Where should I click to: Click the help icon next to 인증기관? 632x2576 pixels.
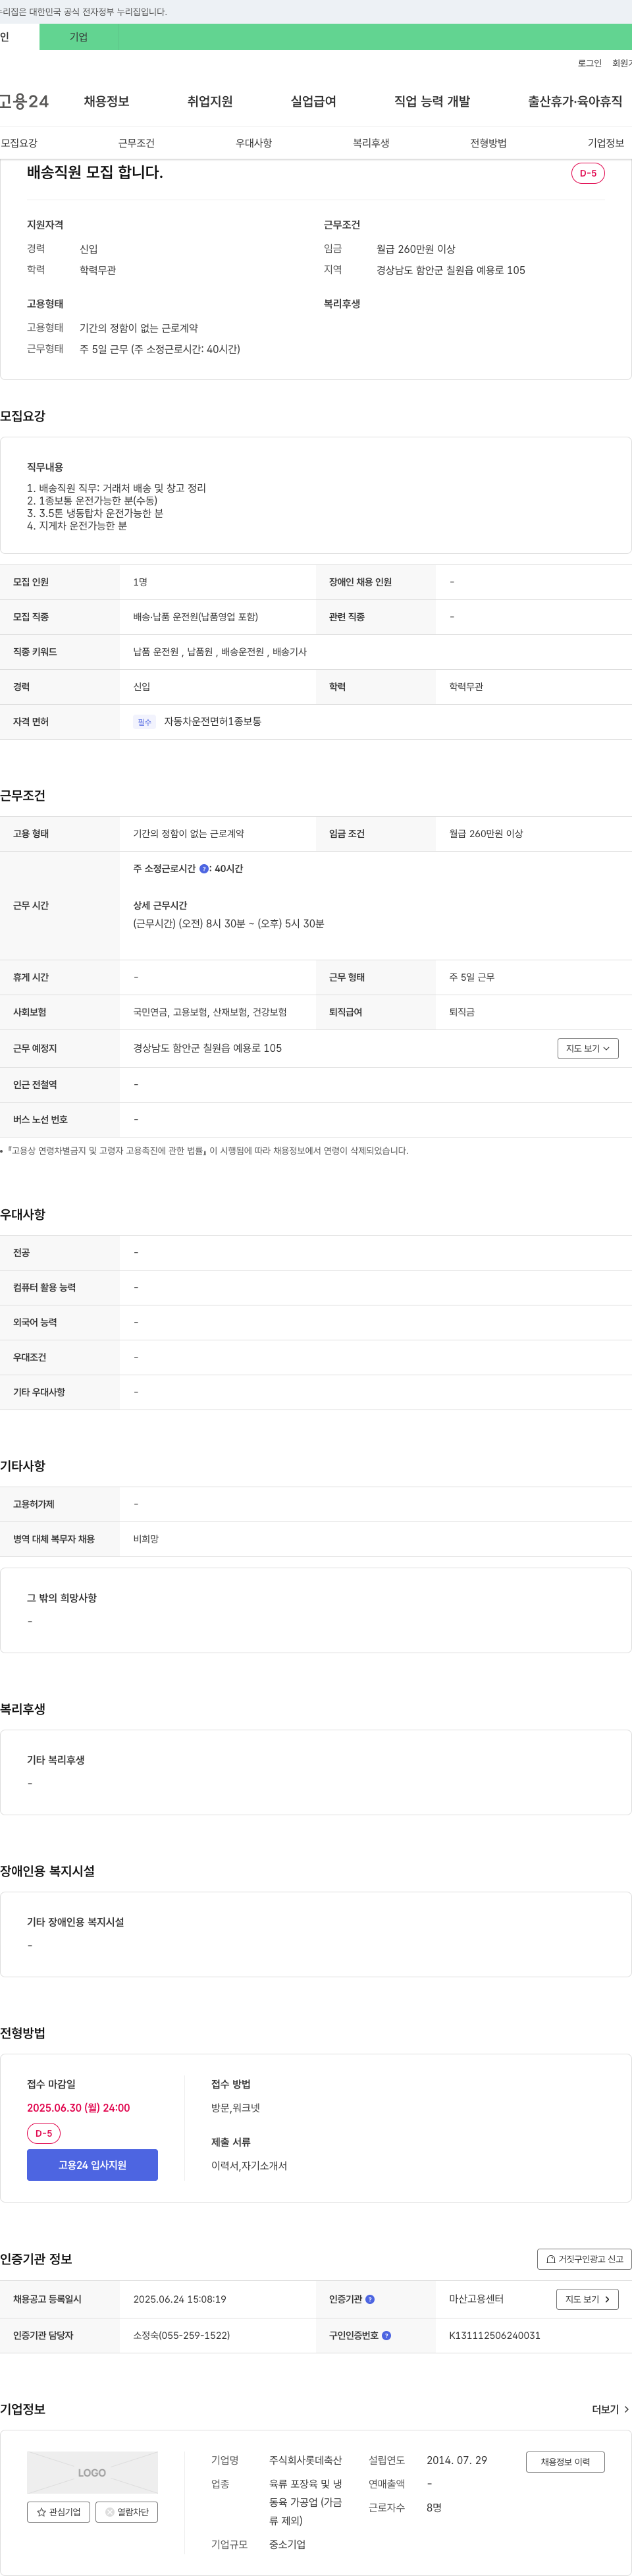(x=370, y=2299)
